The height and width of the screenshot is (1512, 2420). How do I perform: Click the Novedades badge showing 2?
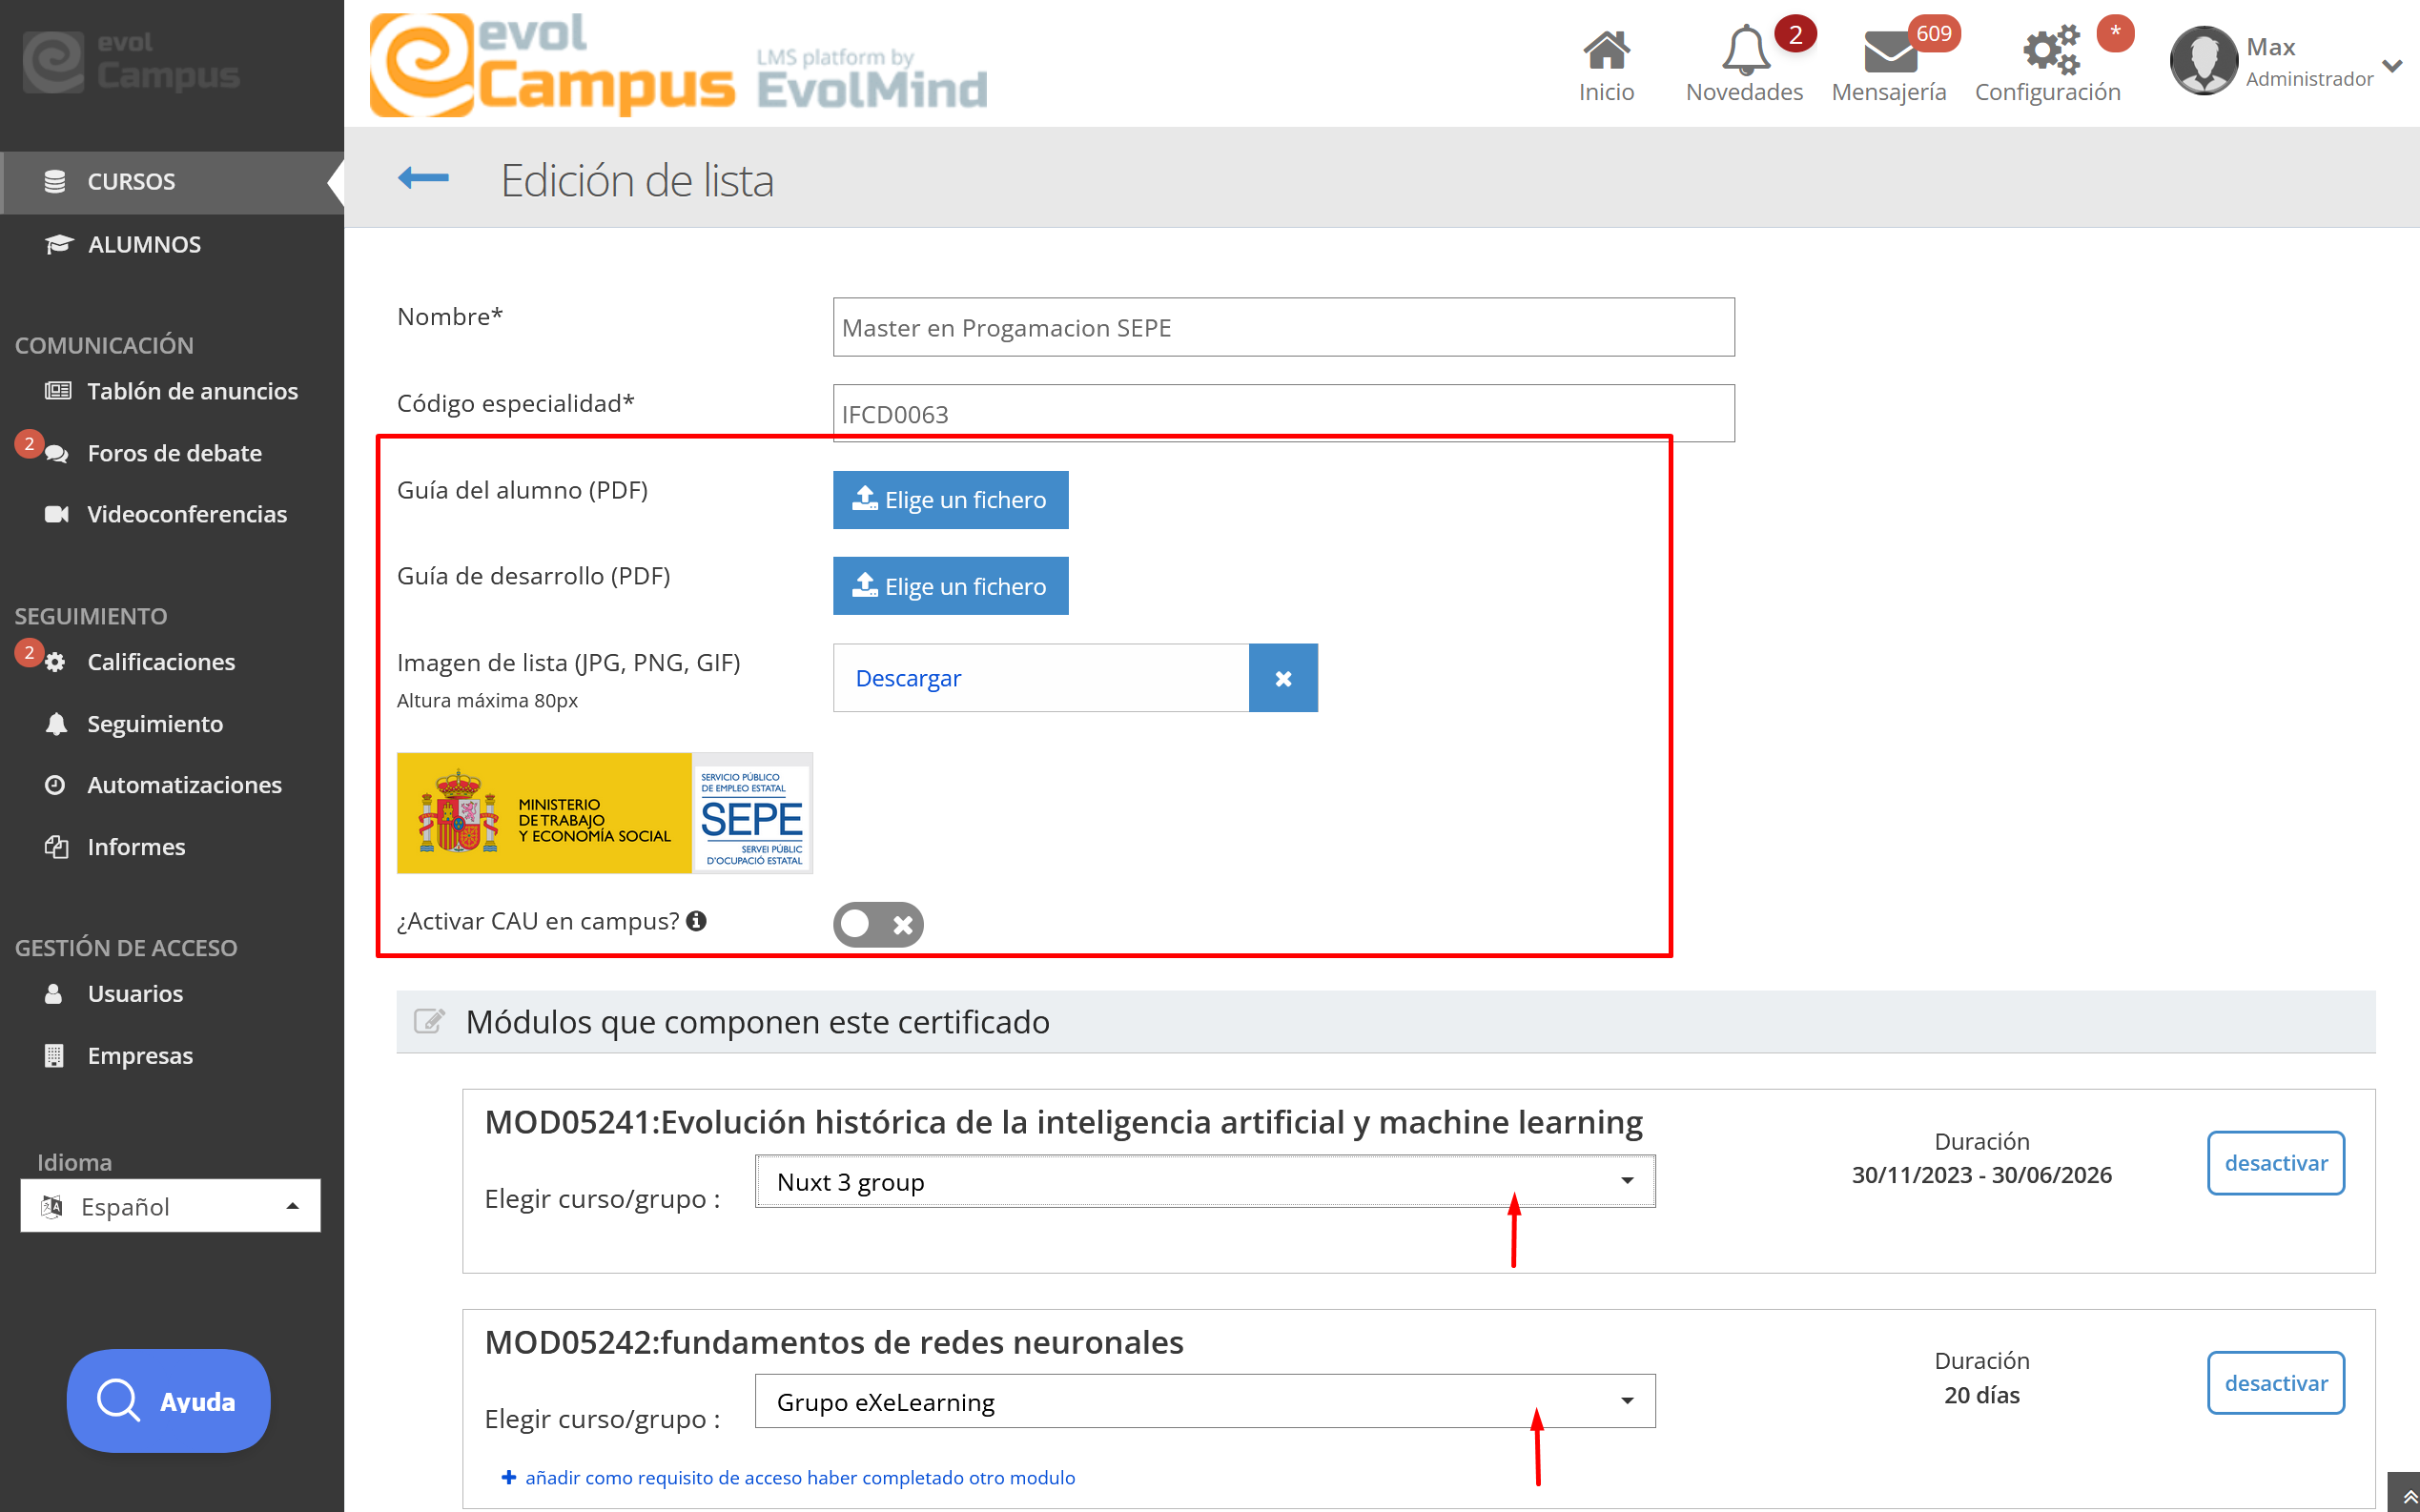tap(1795, 34)
